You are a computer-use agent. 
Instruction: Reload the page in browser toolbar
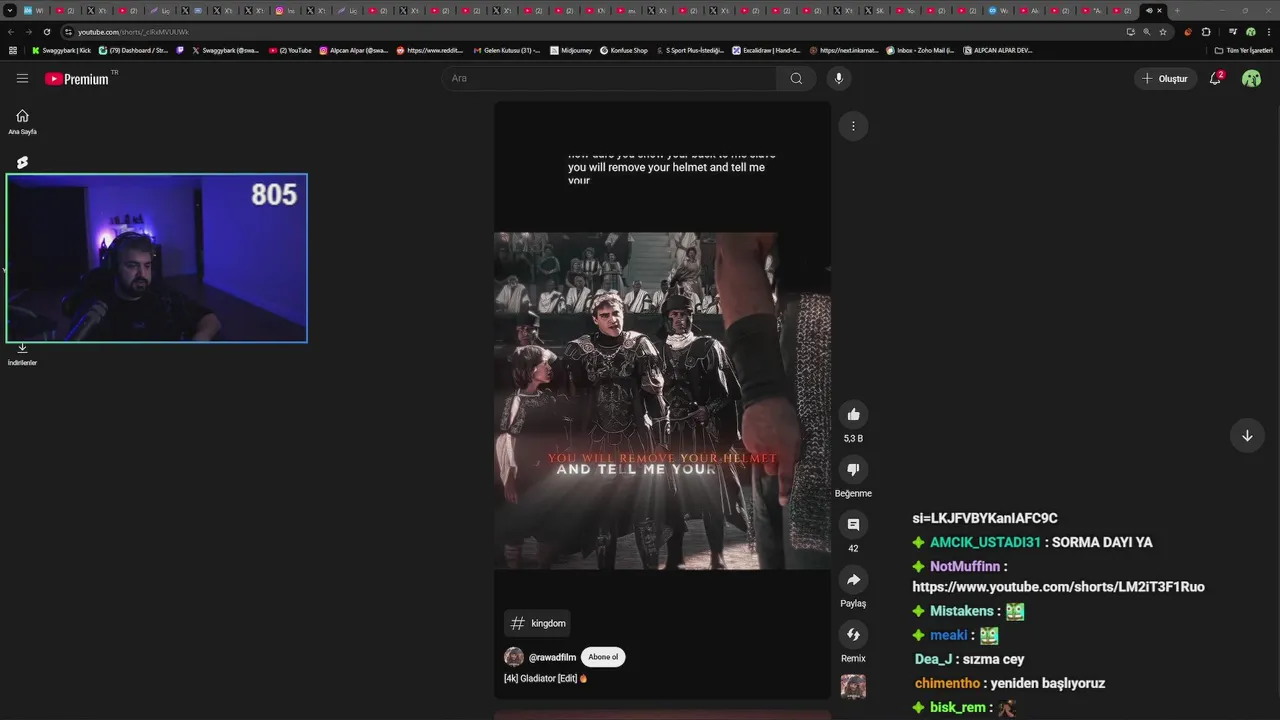(46, 32)
